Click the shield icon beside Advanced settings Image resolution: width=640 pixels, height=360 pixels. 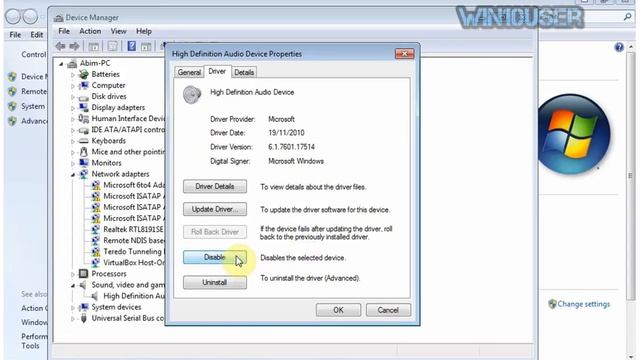[x=13, y=121]
